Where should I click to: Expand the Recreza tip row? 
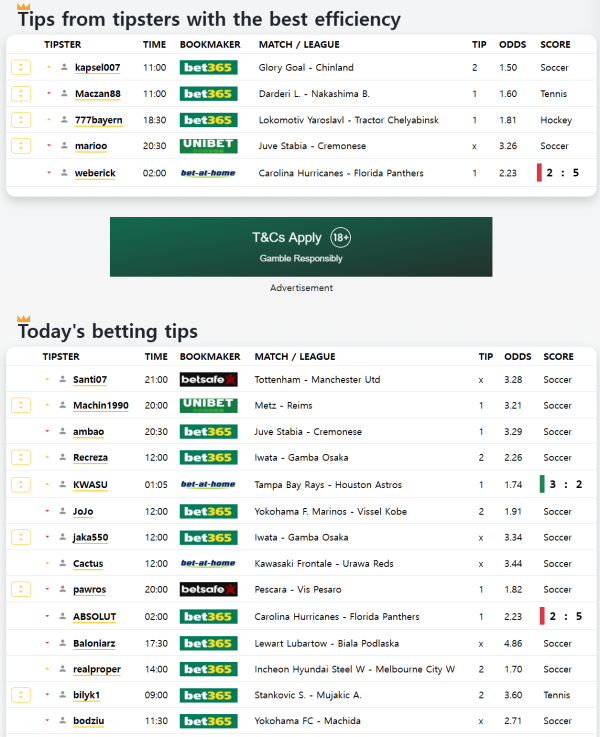click(21, 458)
